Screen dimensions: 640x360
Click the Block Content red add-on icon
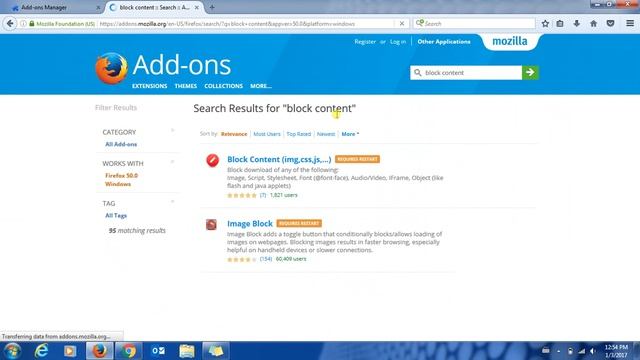click(212, 160)
